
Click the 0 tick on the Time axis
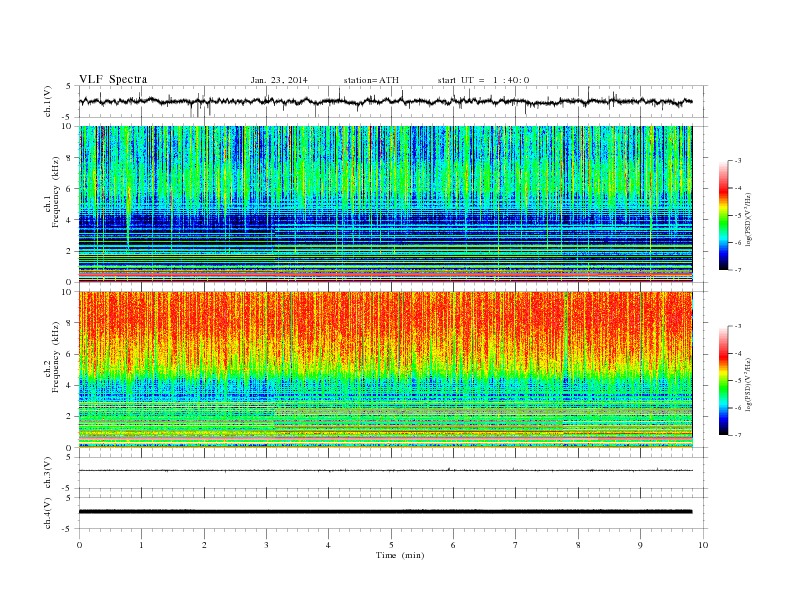(x=79, y=545)
